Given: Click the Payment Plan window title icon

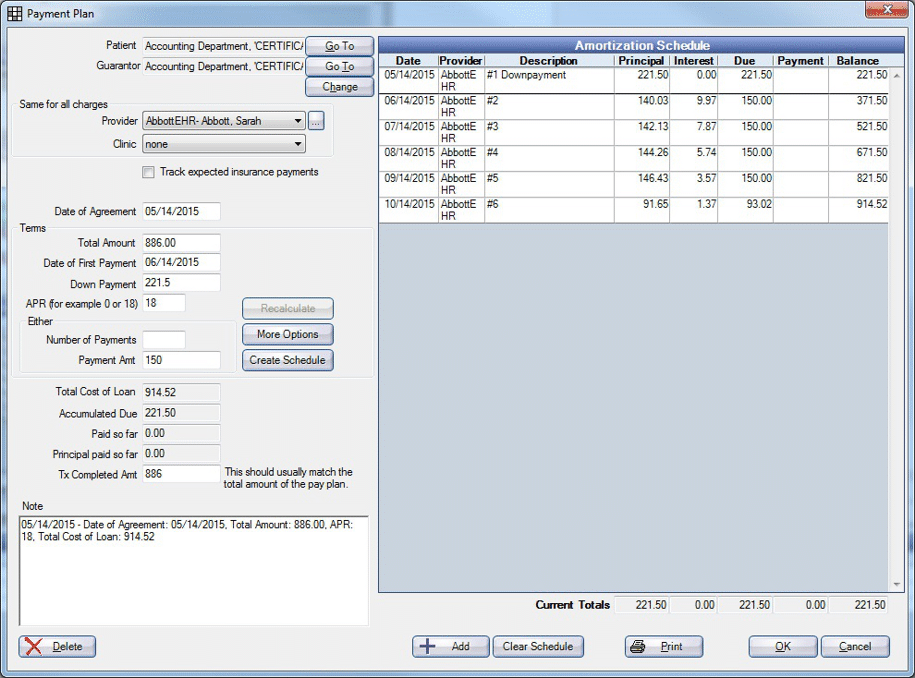Looking at the screenshot, I should click(15, 14).
